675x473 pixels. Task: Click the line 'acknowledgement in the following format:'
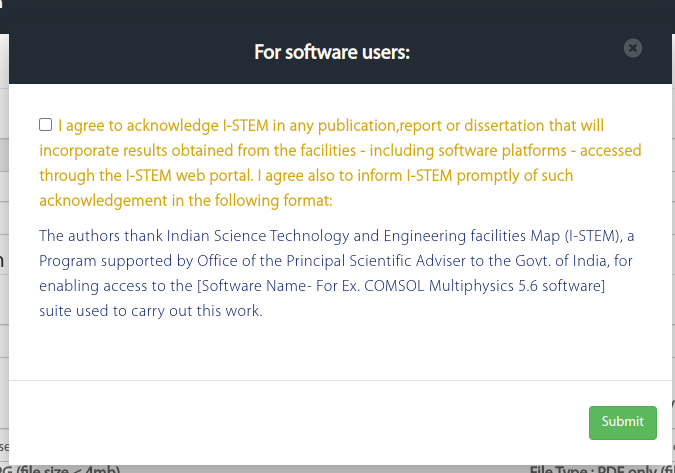[x=186, y=201]
